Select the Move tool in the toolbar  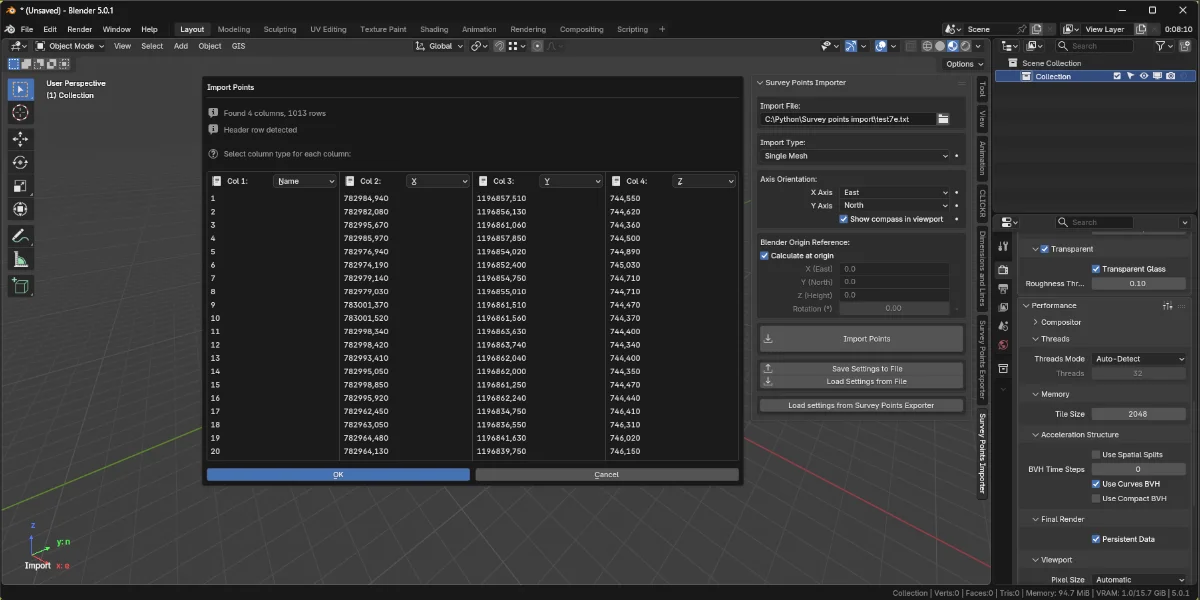click(x=20, y=139)
